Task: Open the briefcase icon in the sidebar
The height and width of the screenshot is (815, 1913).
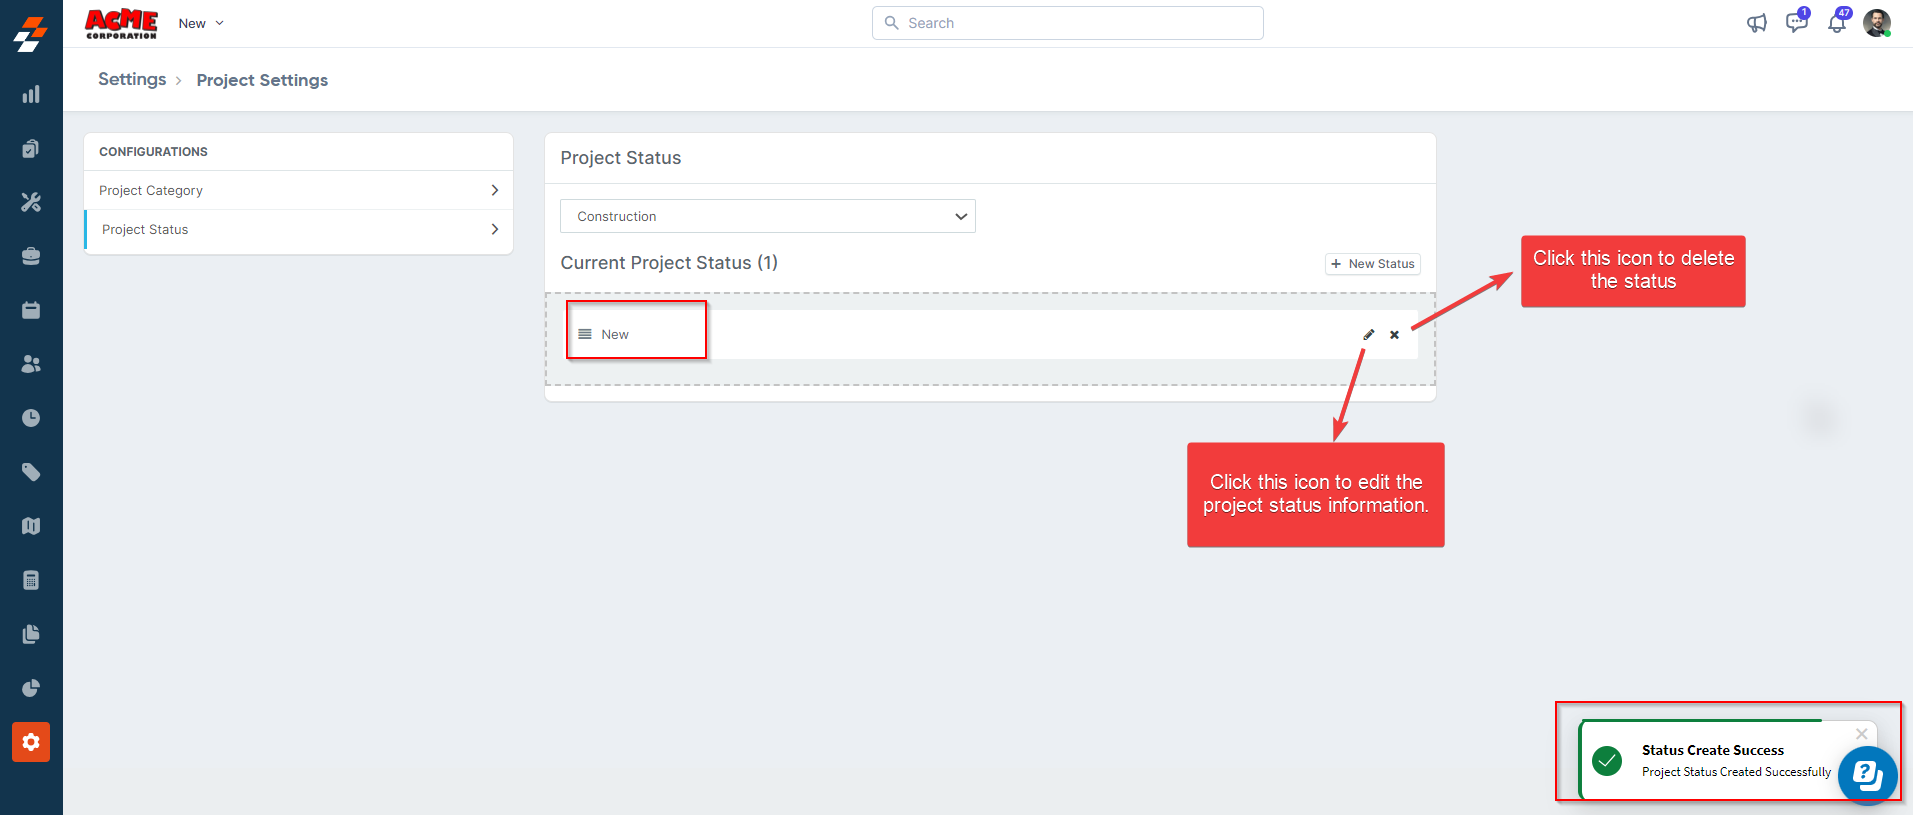Action: point(31,256)
